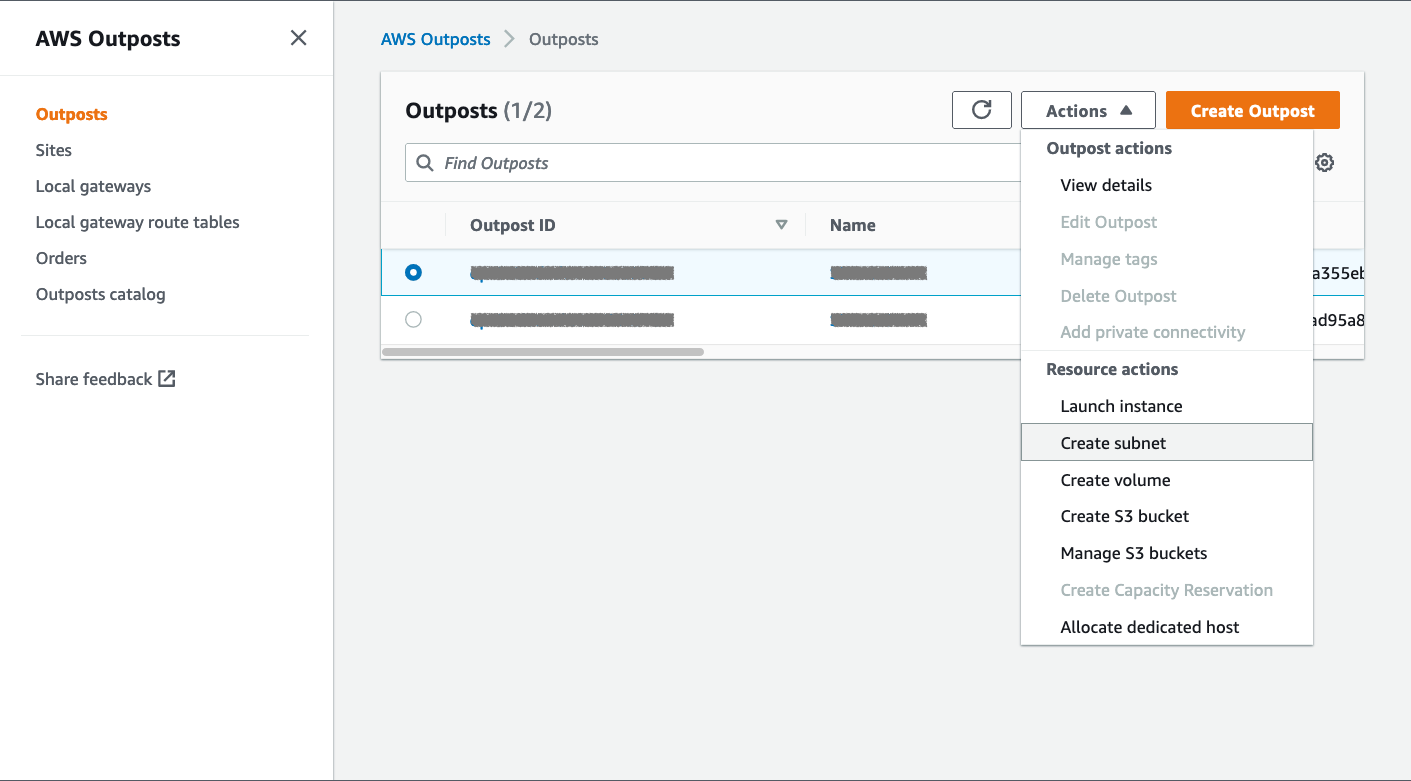The image size is (1411, 781).
Task: Click the redacted Outpost ID in second row
Action: pyautogui.click(x=572, y=320)
